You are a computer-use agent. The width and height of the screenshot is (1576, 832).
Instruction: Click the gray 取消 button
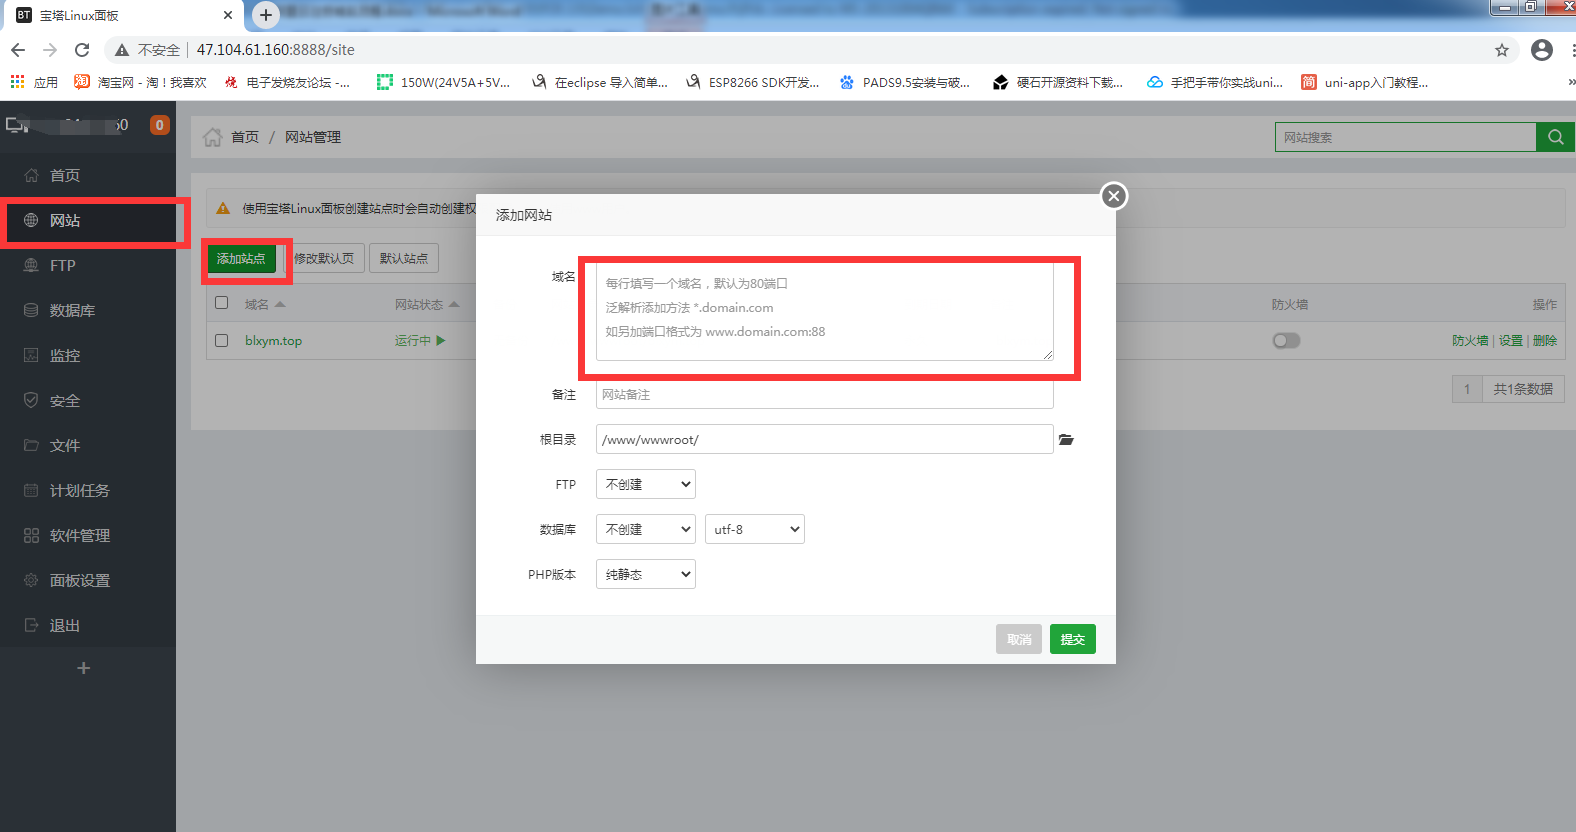click(x=1019, y=639)
